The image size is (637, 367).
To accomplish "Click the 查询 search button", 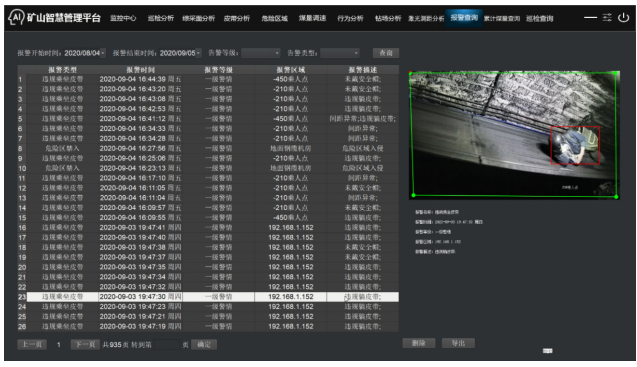I will [x=386, y=53].
